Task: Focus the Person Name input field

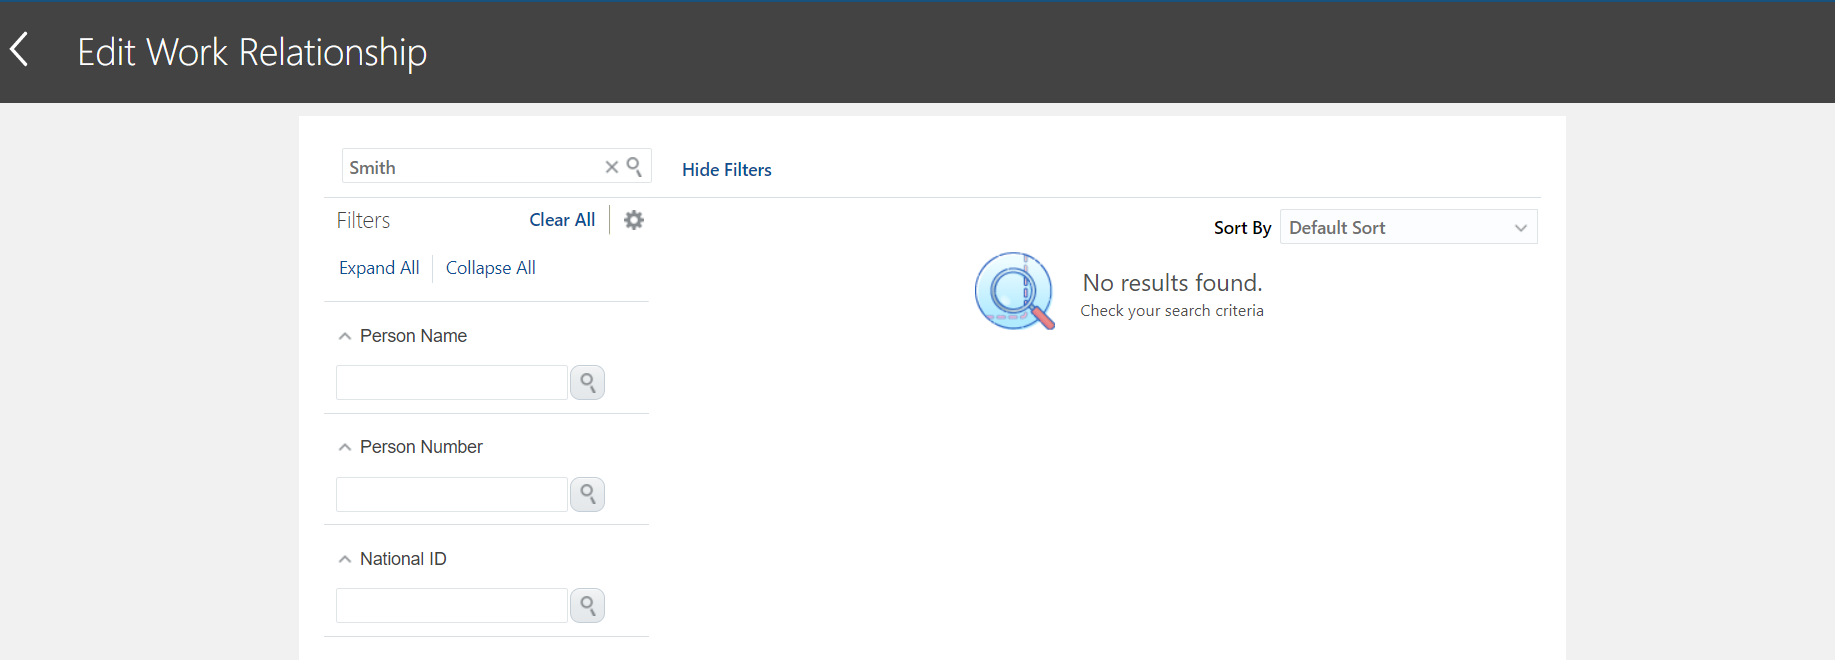Action: point(452,383)
